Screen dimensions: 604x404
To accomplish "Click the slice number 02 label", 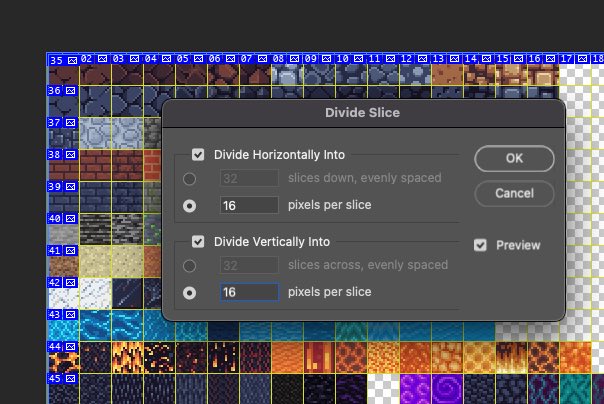I will point(86,59).
